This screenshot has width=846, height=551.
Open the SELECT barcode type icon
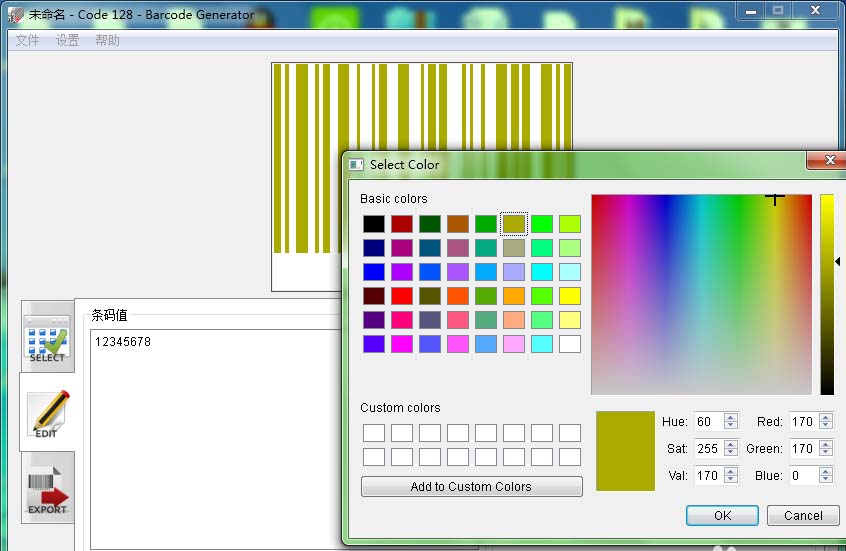point(47,339)
